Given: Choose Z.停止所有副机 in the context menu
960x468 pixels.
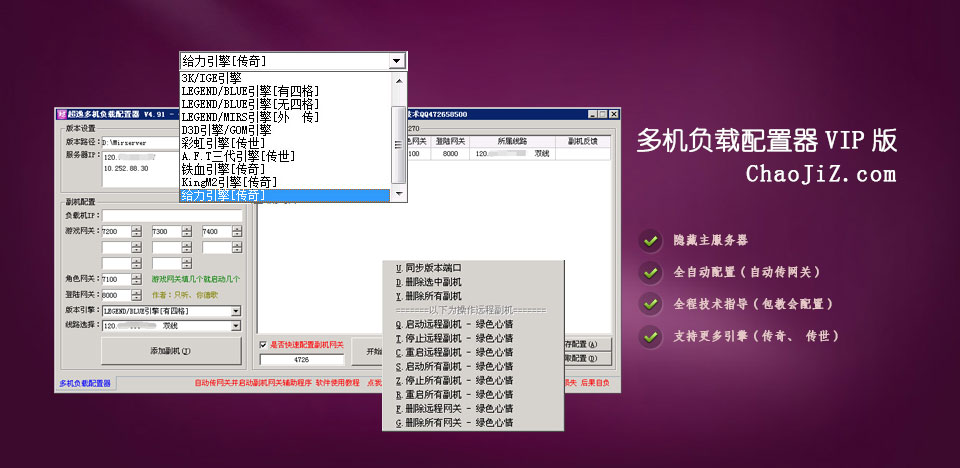Looking at the screenshot, I should (x=473, y=380).
